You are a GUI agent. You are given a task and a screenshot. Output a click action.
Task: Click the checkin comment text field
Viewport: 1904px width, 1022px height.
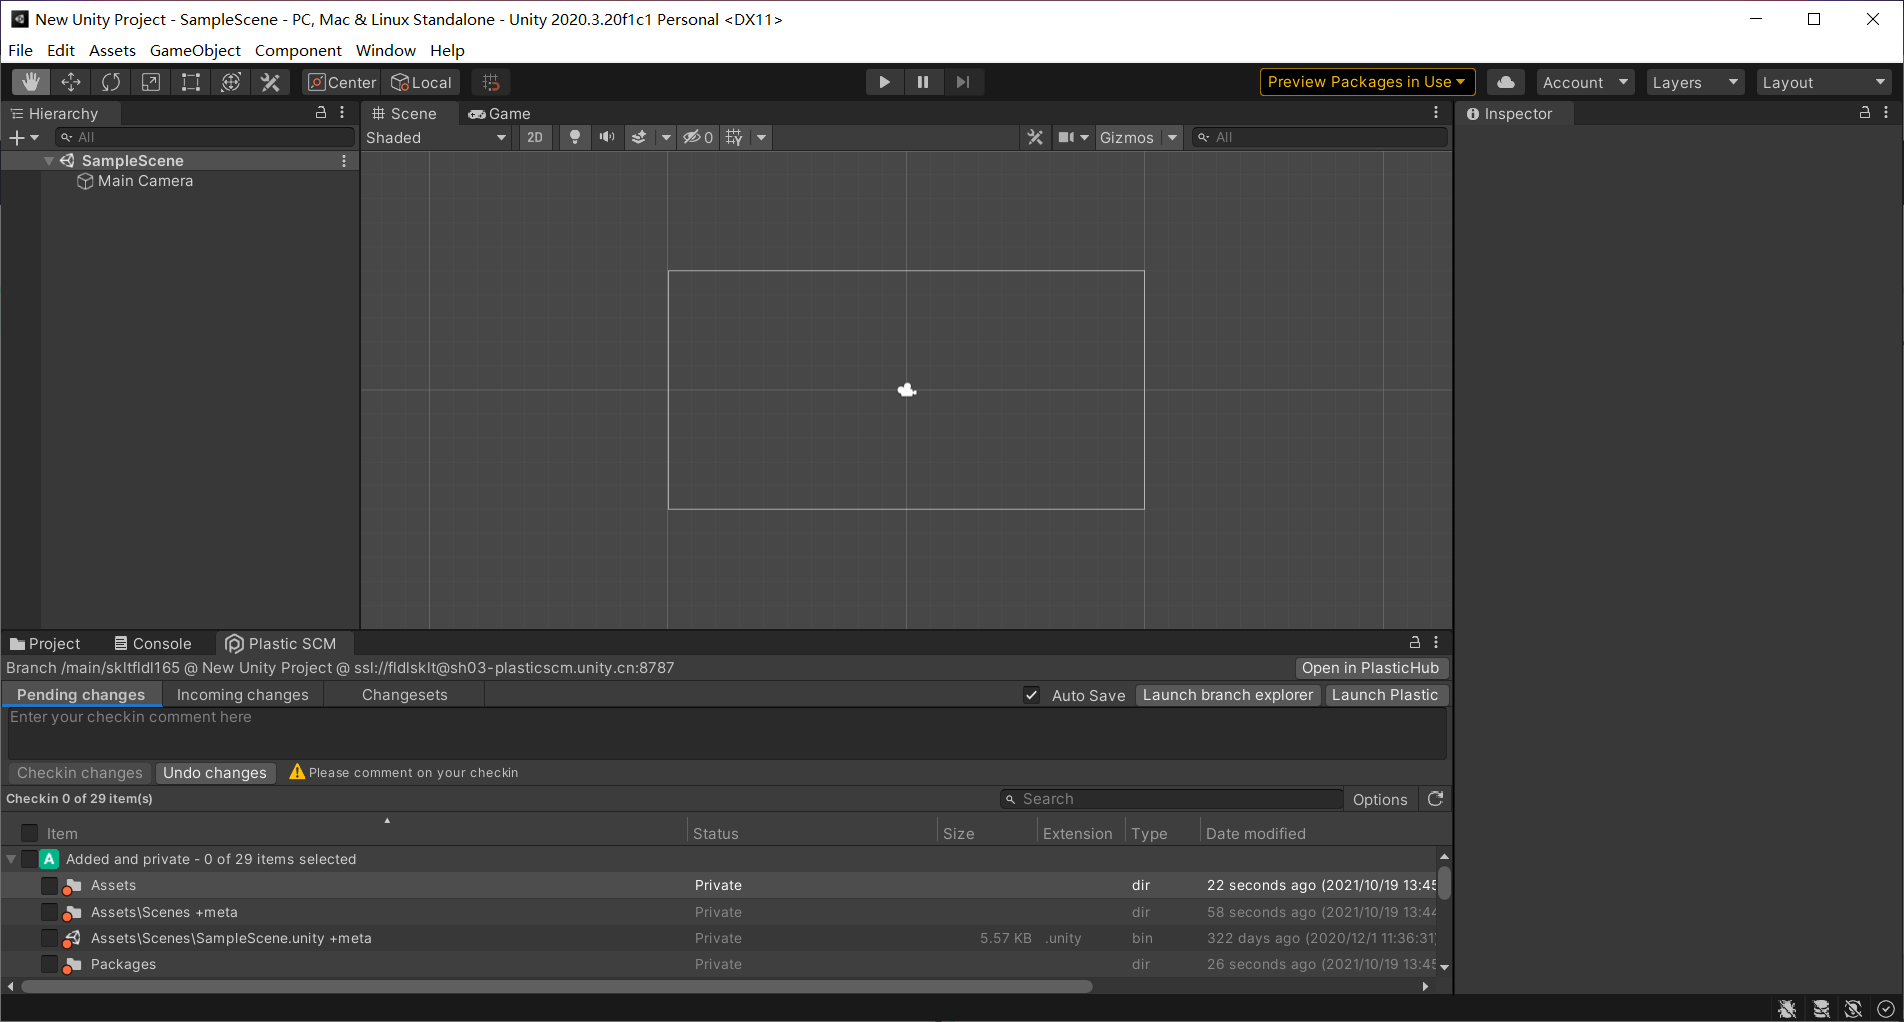726,733
